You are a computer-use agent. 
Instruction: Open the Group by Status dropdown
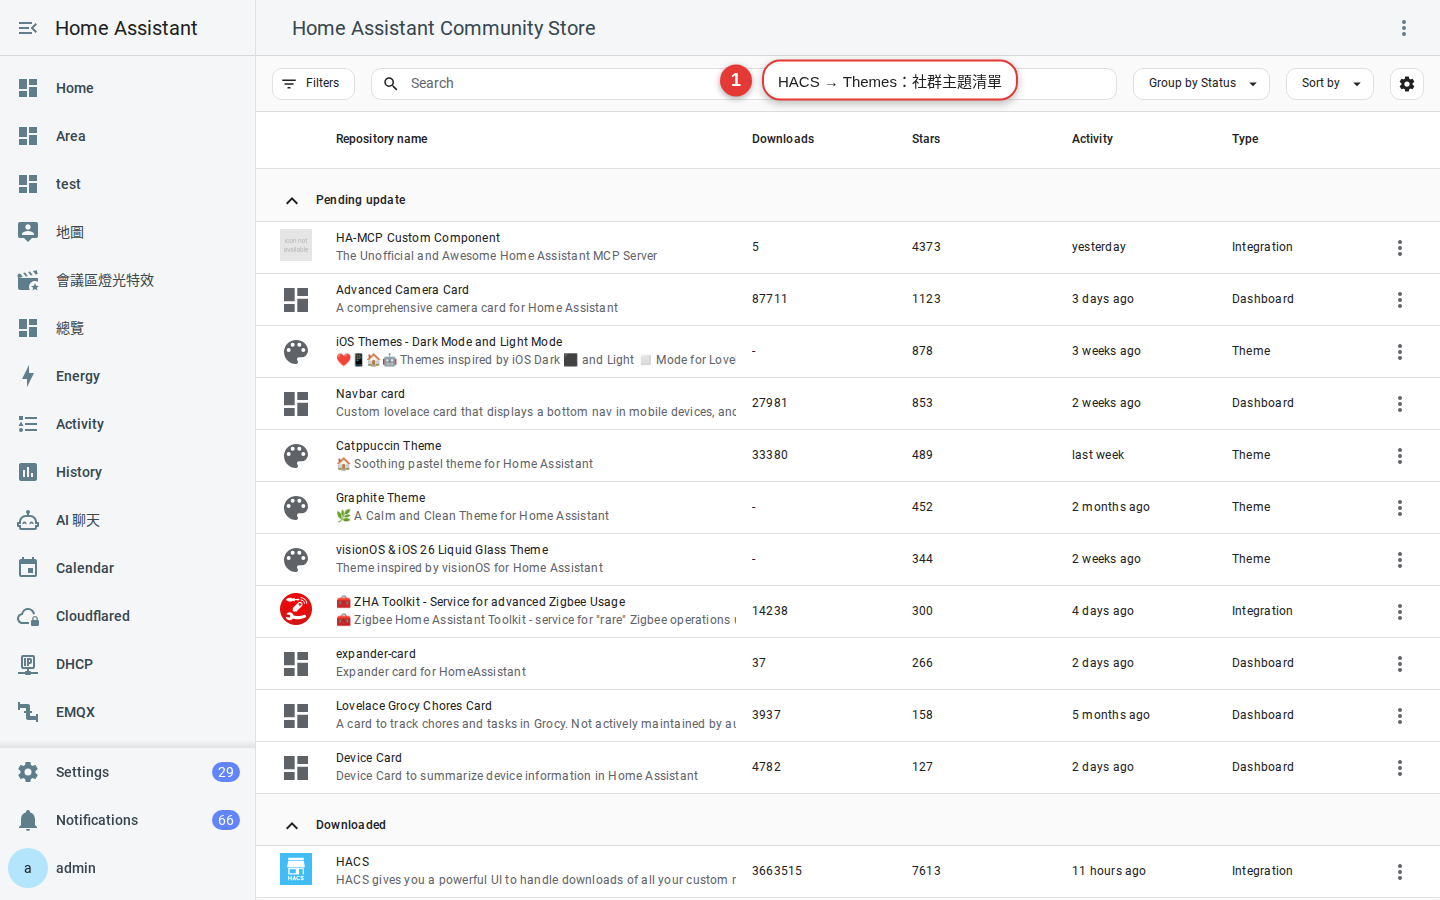pos(1201,84)
